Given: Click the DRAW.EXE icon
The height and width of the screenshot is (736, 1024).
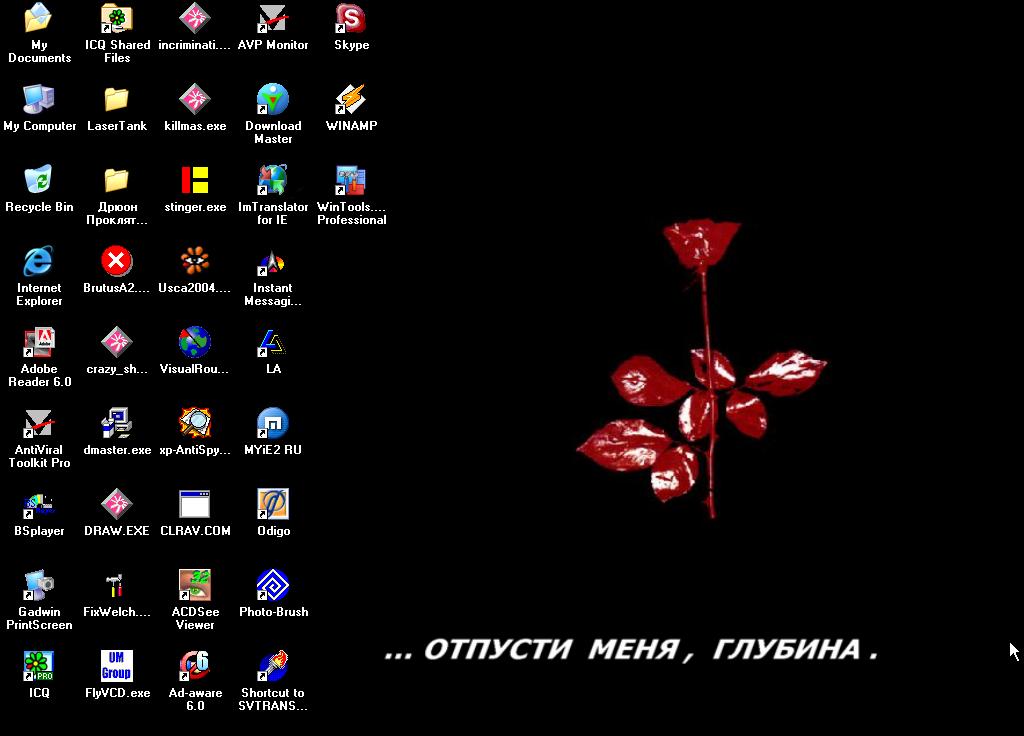Looking at the screenshot, I should click(x=117, y=504).
